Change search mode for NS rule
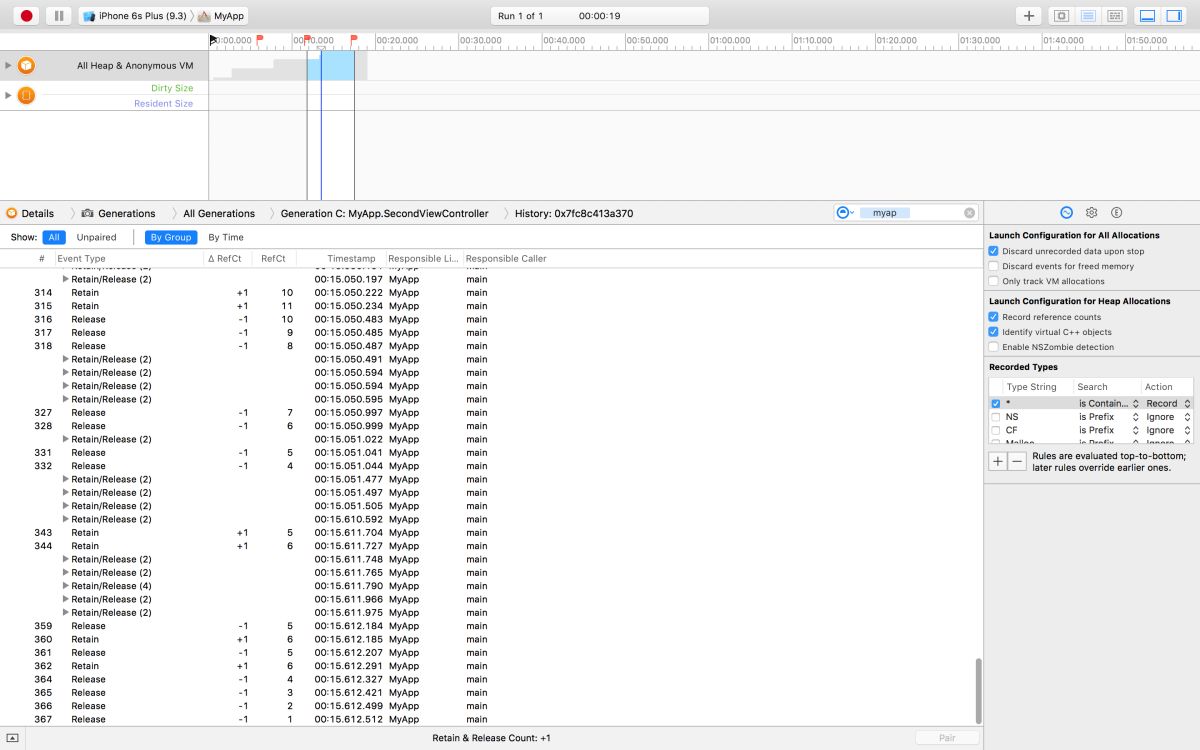Viewport: 1200px width, 750px height. 1108,417
